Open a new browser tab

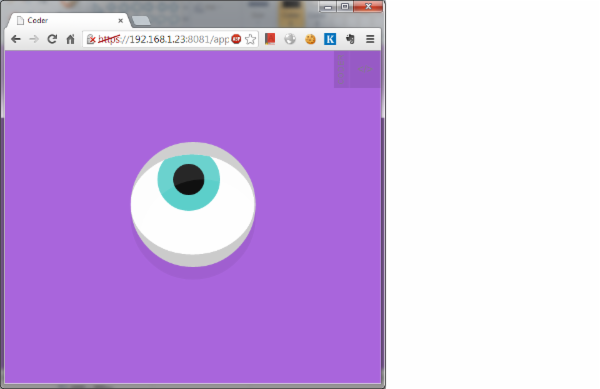pyautogui.click(x=141, y=21)
